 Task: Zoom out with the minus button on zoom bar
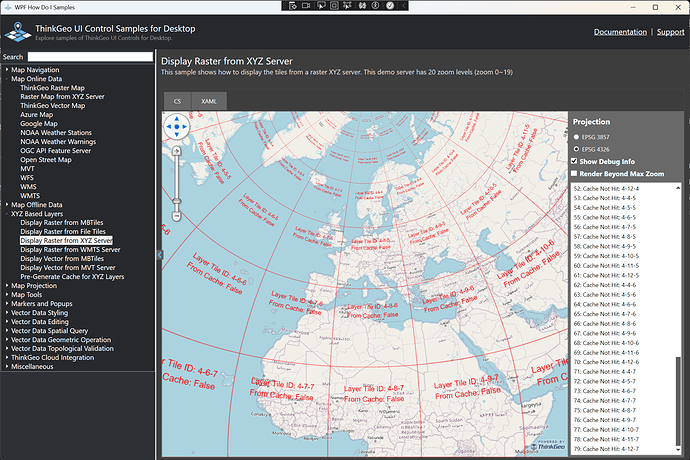coord(176,216)
